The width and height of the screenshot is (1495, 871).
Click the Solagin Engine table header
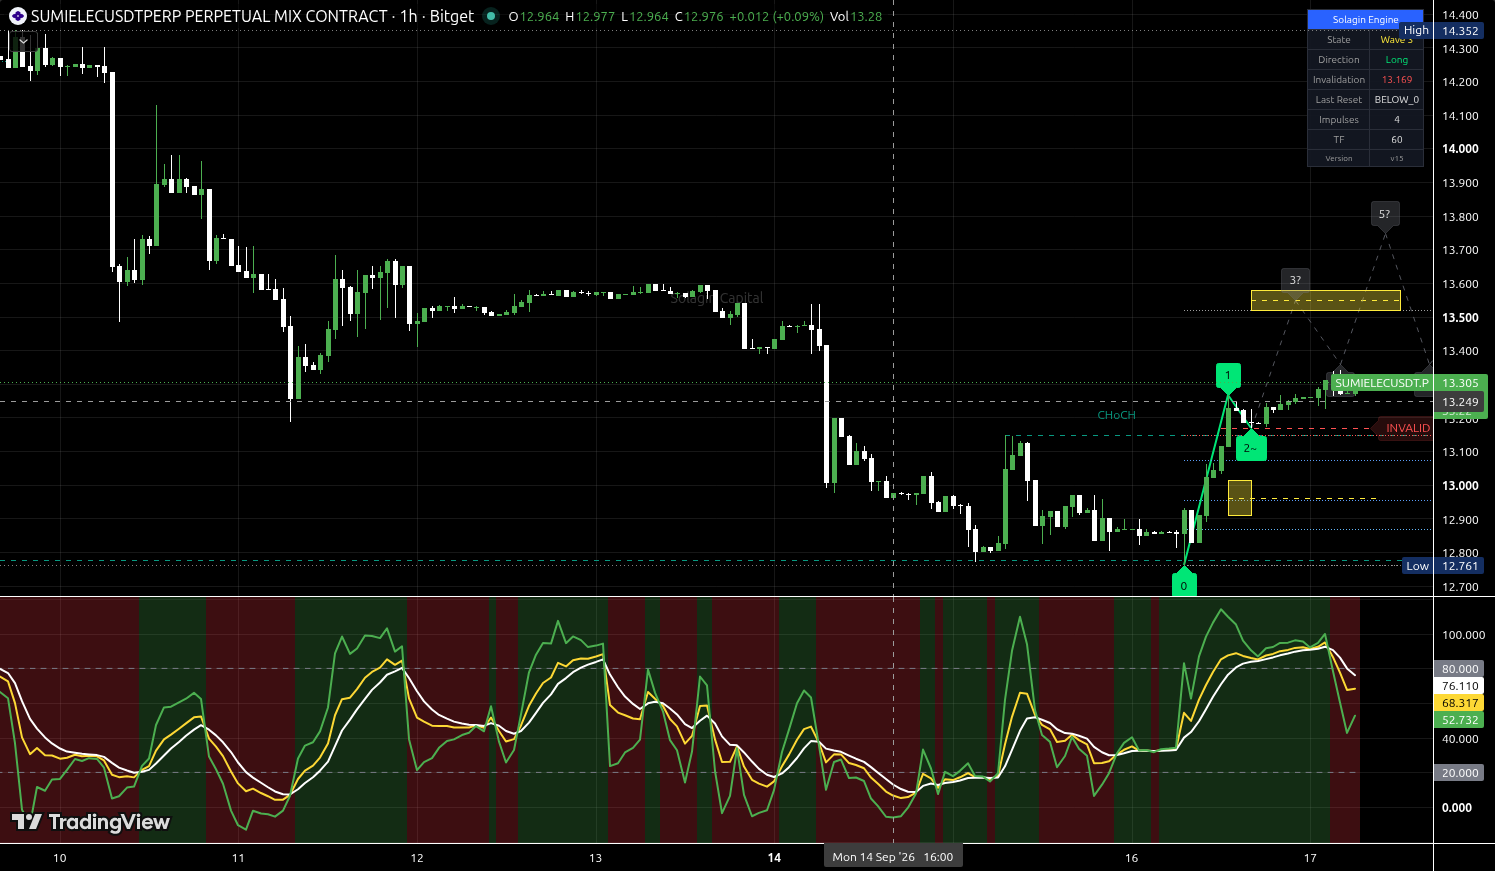1365,19
